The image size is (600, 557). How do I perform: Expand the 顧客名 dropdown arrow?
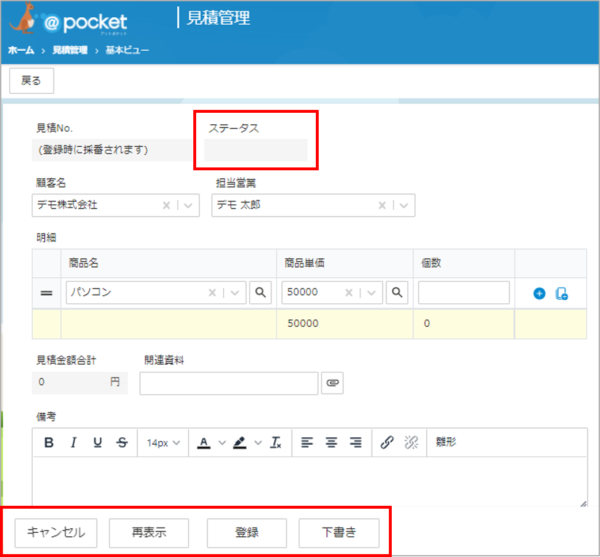coord(188,205)
